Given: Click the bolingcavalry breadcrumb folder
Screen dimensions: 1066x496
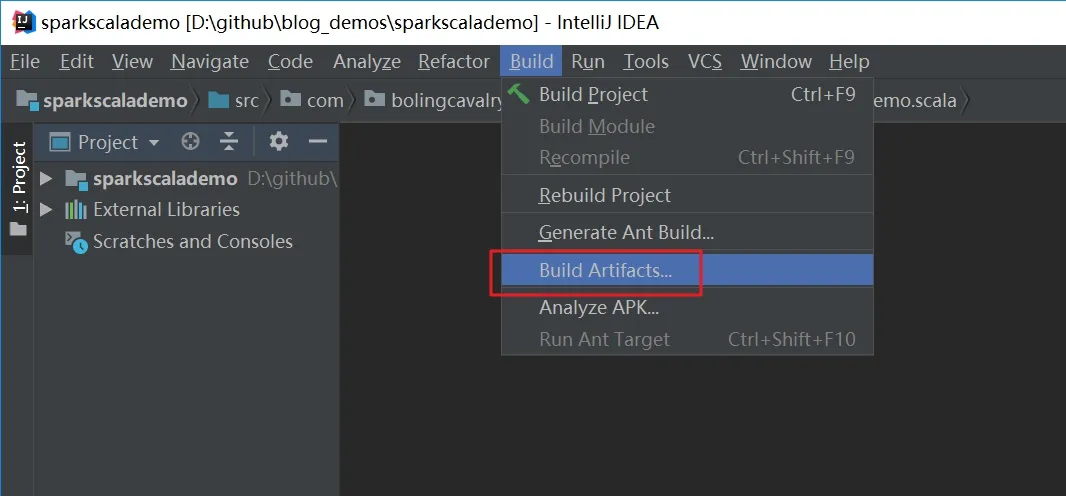Looking at the screenshot, I should click(x=440, y=100).
